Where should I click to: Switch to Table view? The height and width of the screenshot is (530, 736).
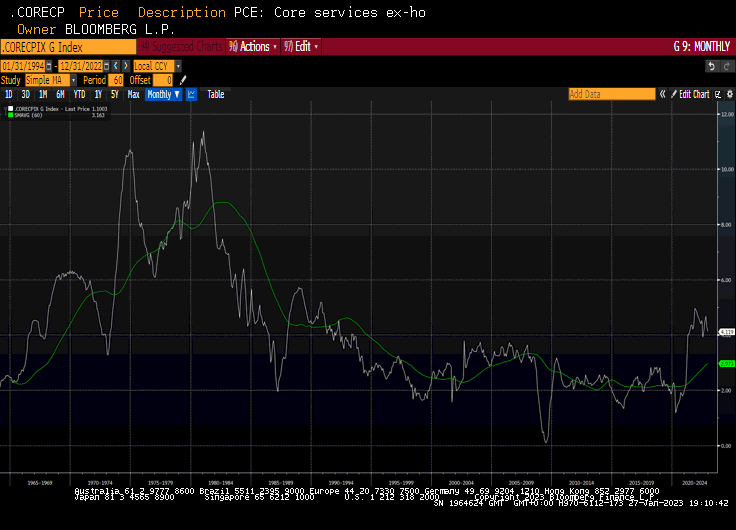click(x=216, y=94)
